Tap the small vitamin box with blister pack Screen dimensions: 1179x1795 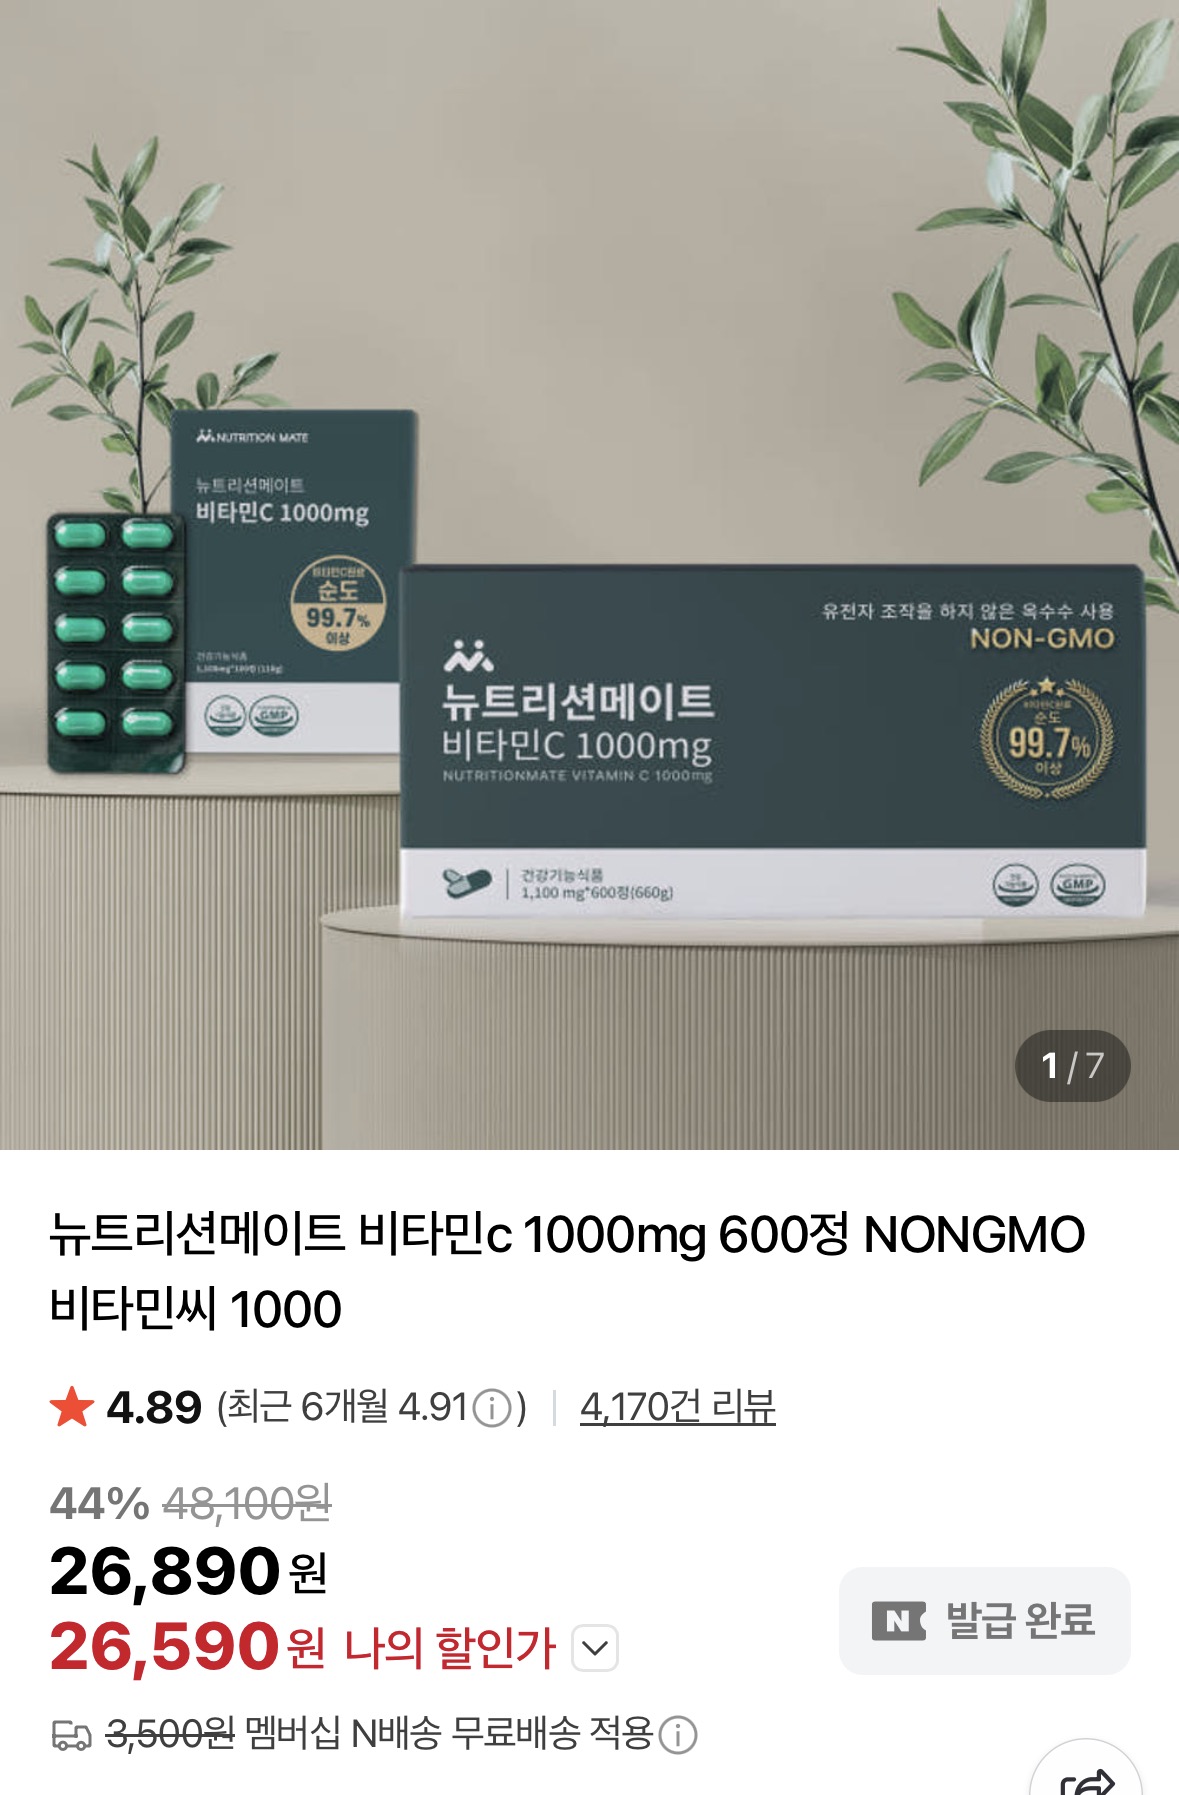click(232, 588)
